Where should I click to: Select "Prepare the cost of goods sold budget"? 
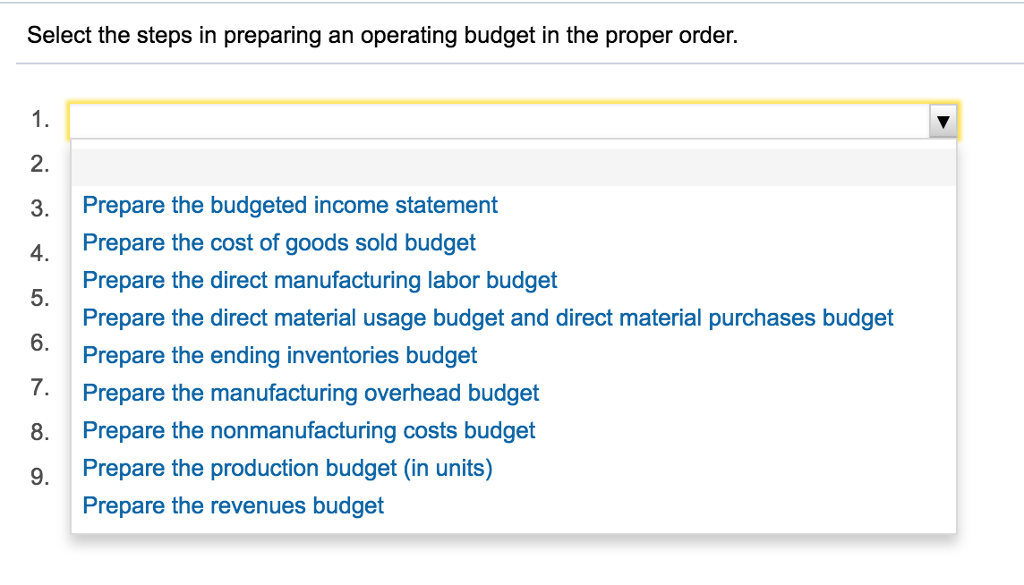(279, 242)
